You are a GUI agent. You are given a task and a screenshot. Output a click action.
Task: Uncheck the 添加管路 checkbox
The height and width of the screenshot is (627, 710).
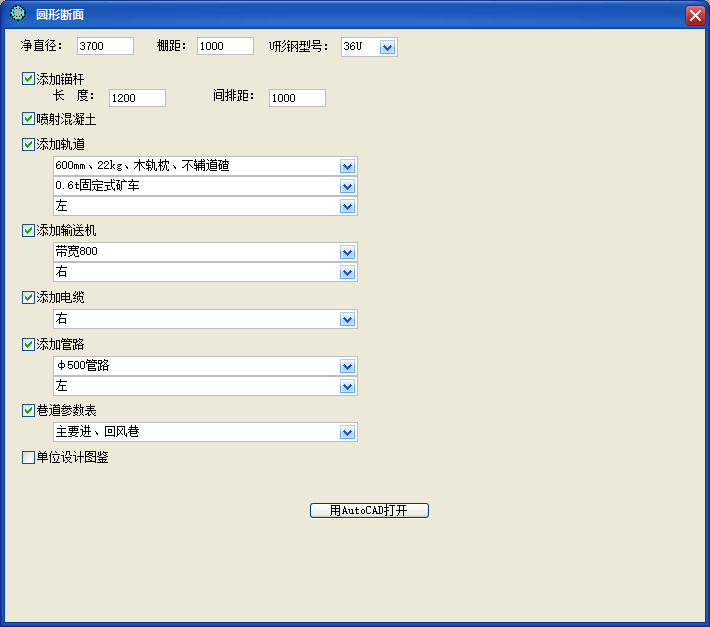28,344
